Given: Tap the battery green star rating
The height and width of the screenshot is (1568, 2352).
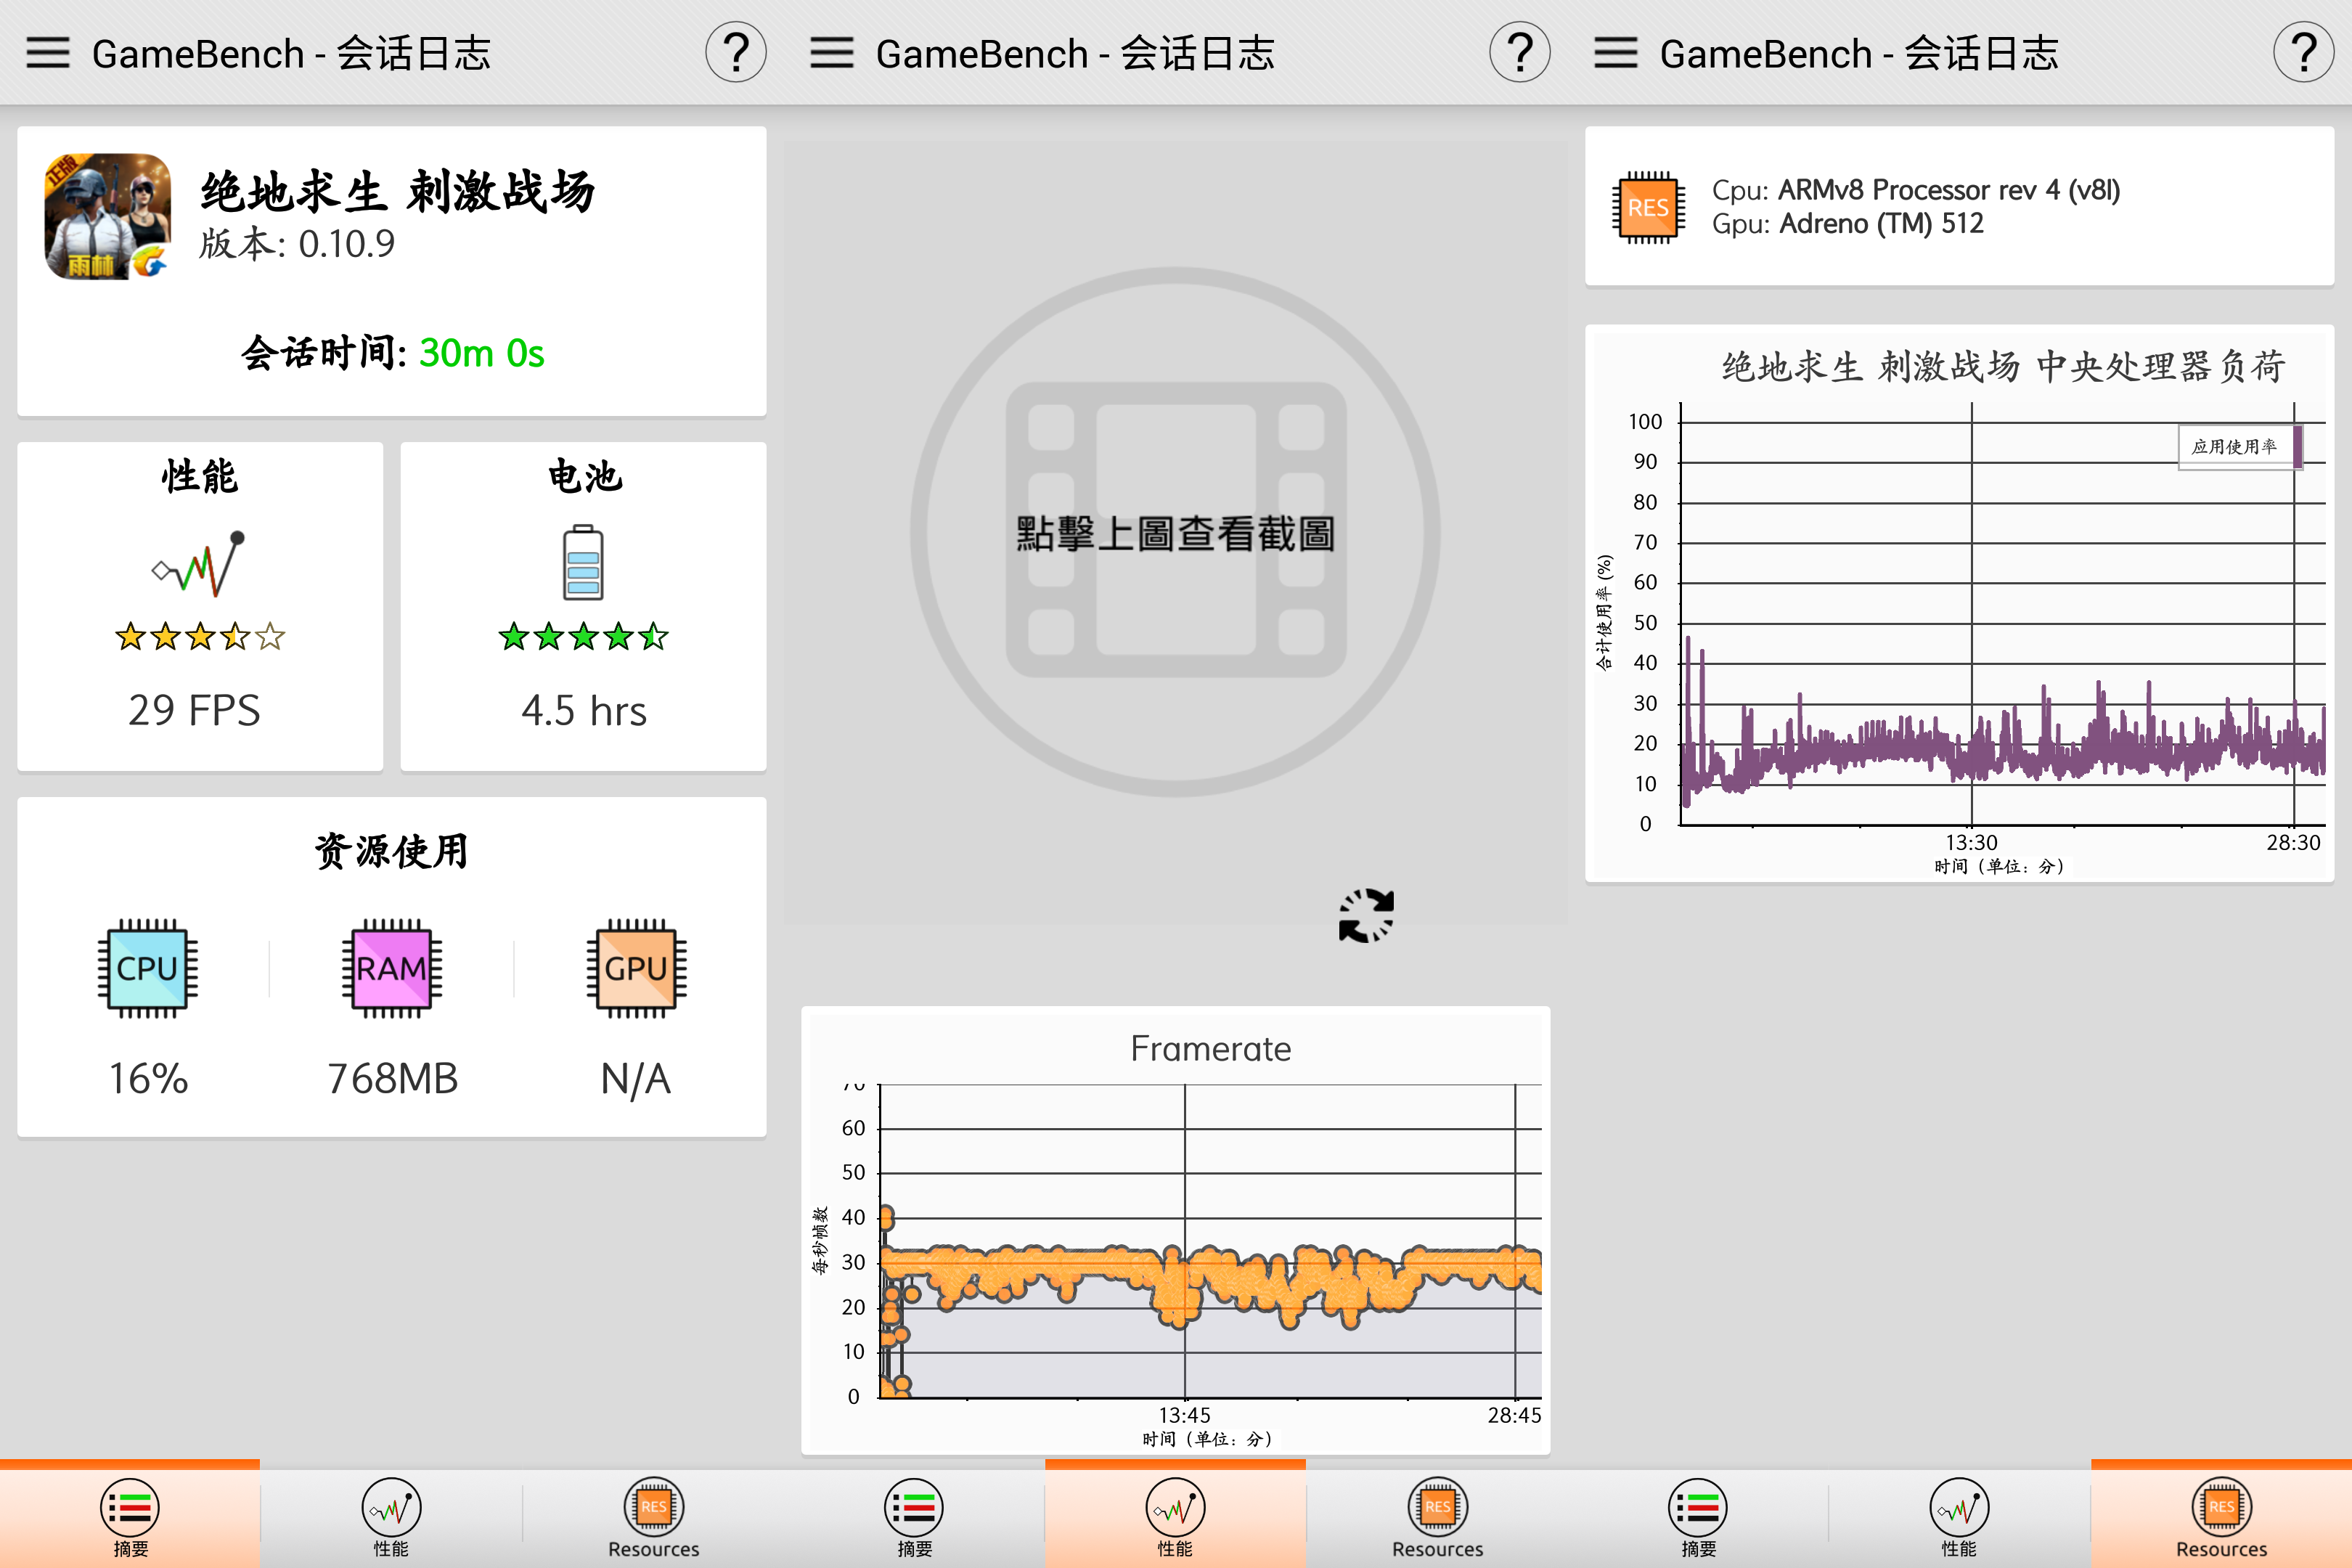Looking at the screenshot, I should click(x=584, y=636).
